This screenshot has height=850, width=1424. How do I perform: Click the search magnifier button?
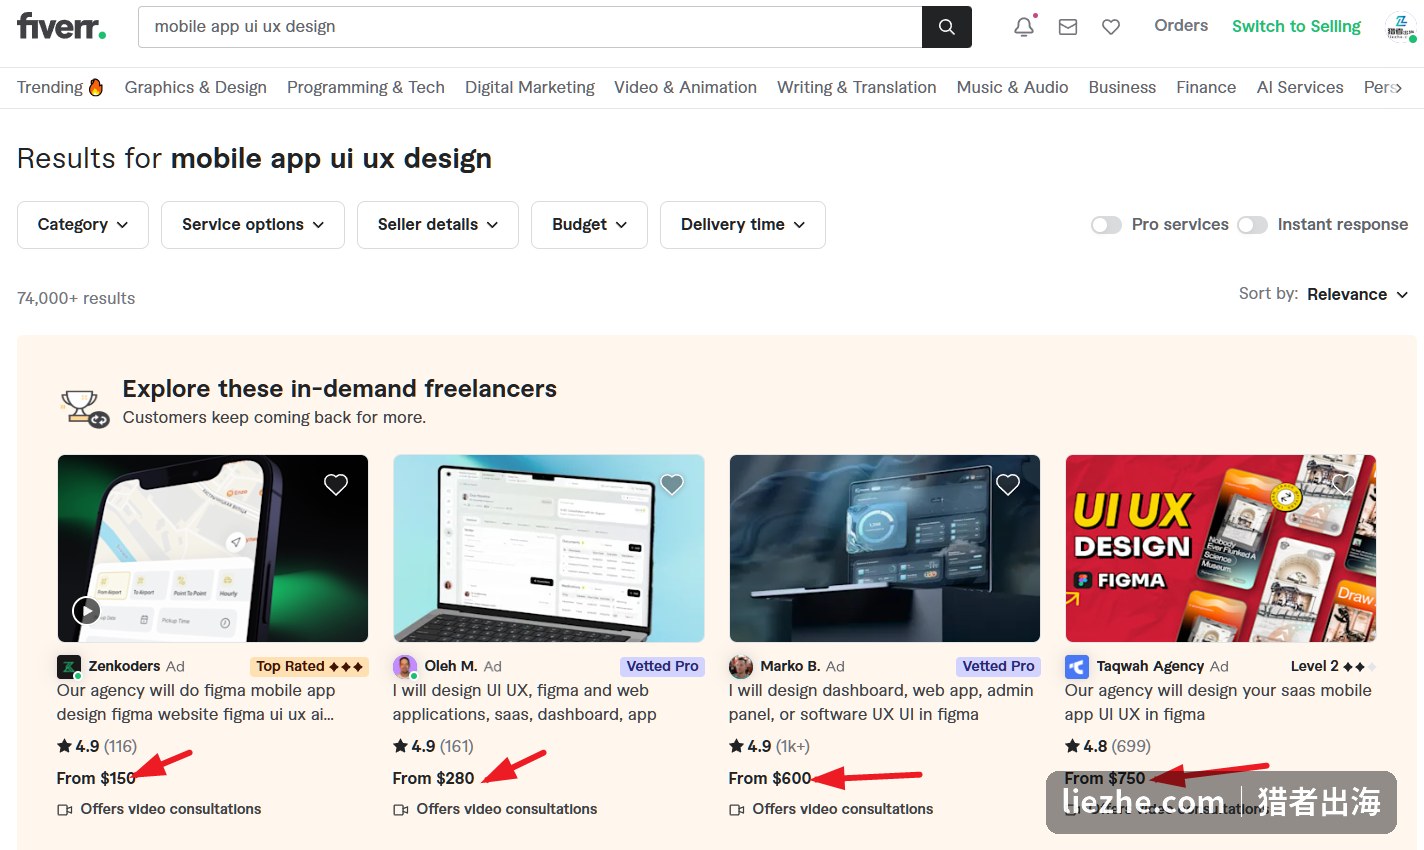click(x=946, y=27)
